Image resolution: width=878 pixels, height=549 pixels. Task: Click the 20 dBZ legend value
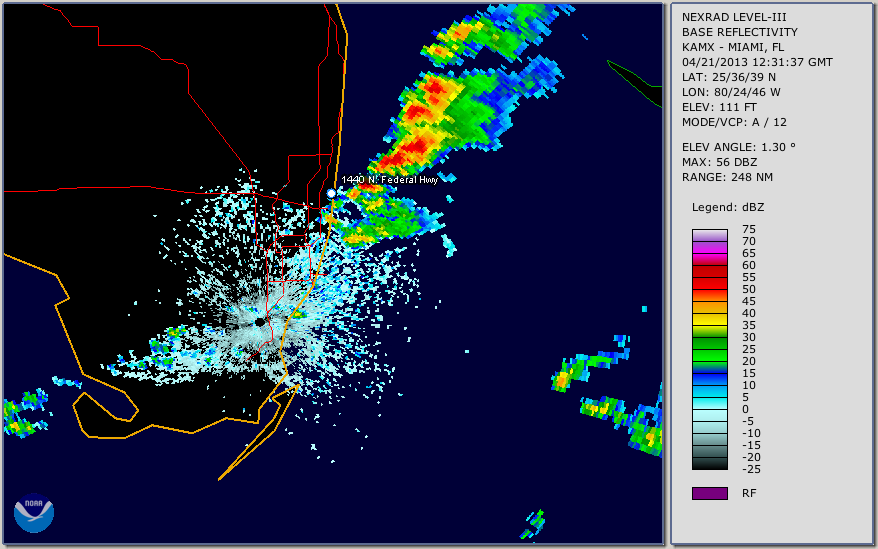tap(749, 361)
